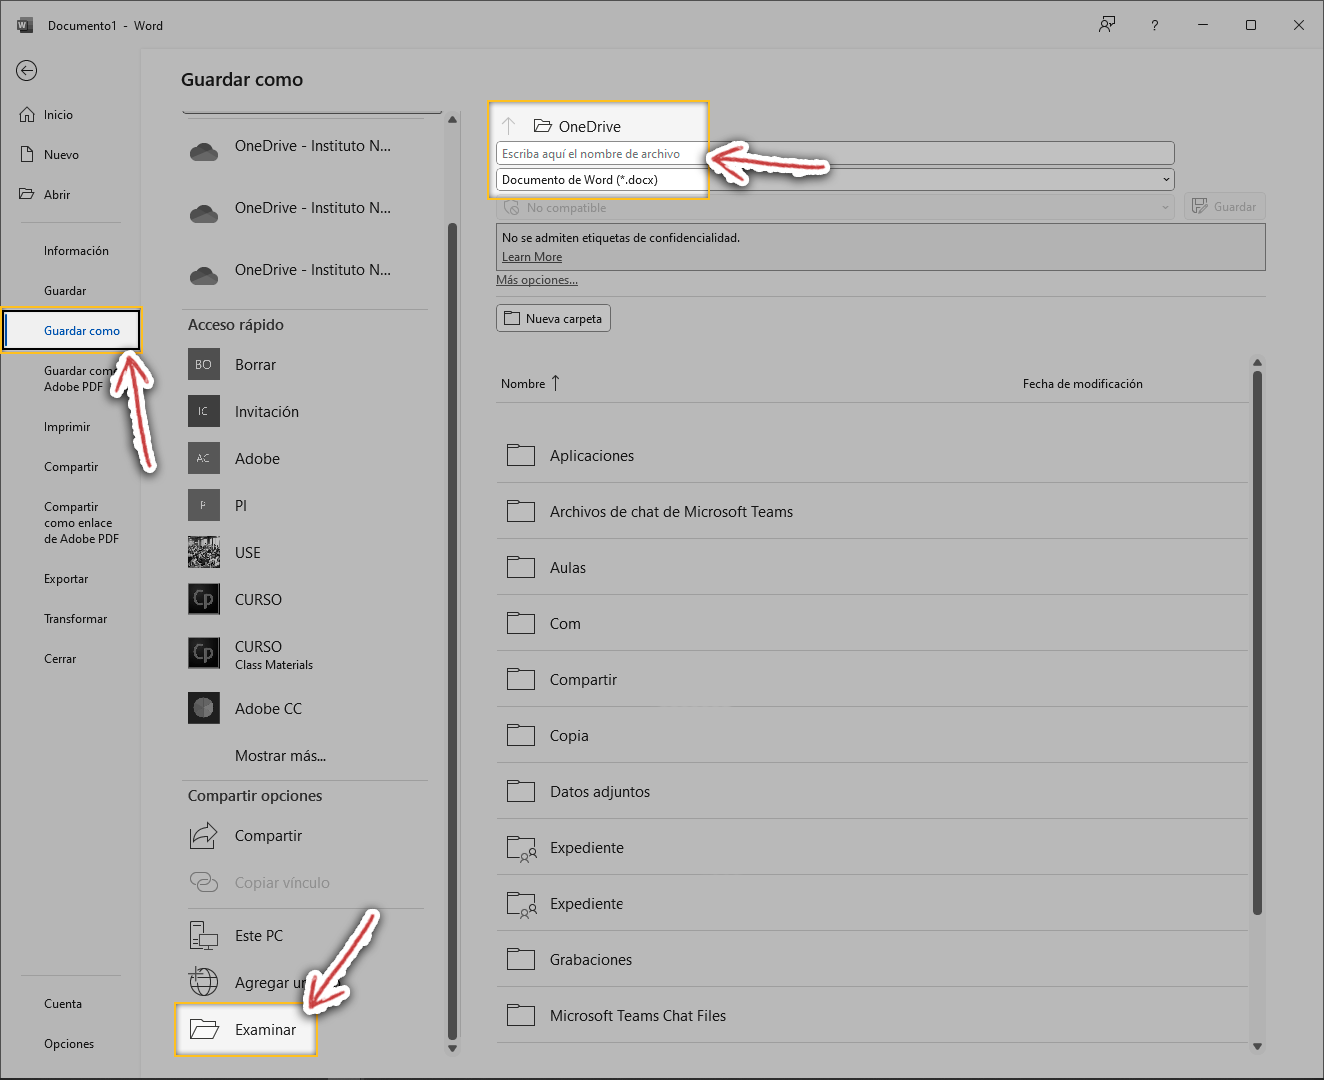Open the Aplicaciones folder
The image size is (1324, 1080).
592,456
